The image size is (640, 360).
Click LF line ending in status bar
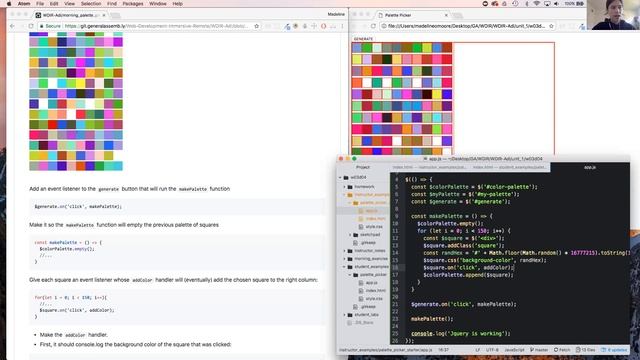coord(478,350)
